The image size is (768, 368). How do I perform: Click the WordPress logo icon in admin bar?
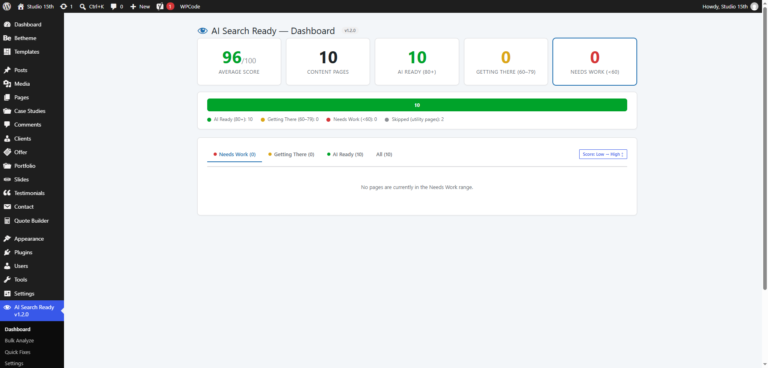point(7,6)
